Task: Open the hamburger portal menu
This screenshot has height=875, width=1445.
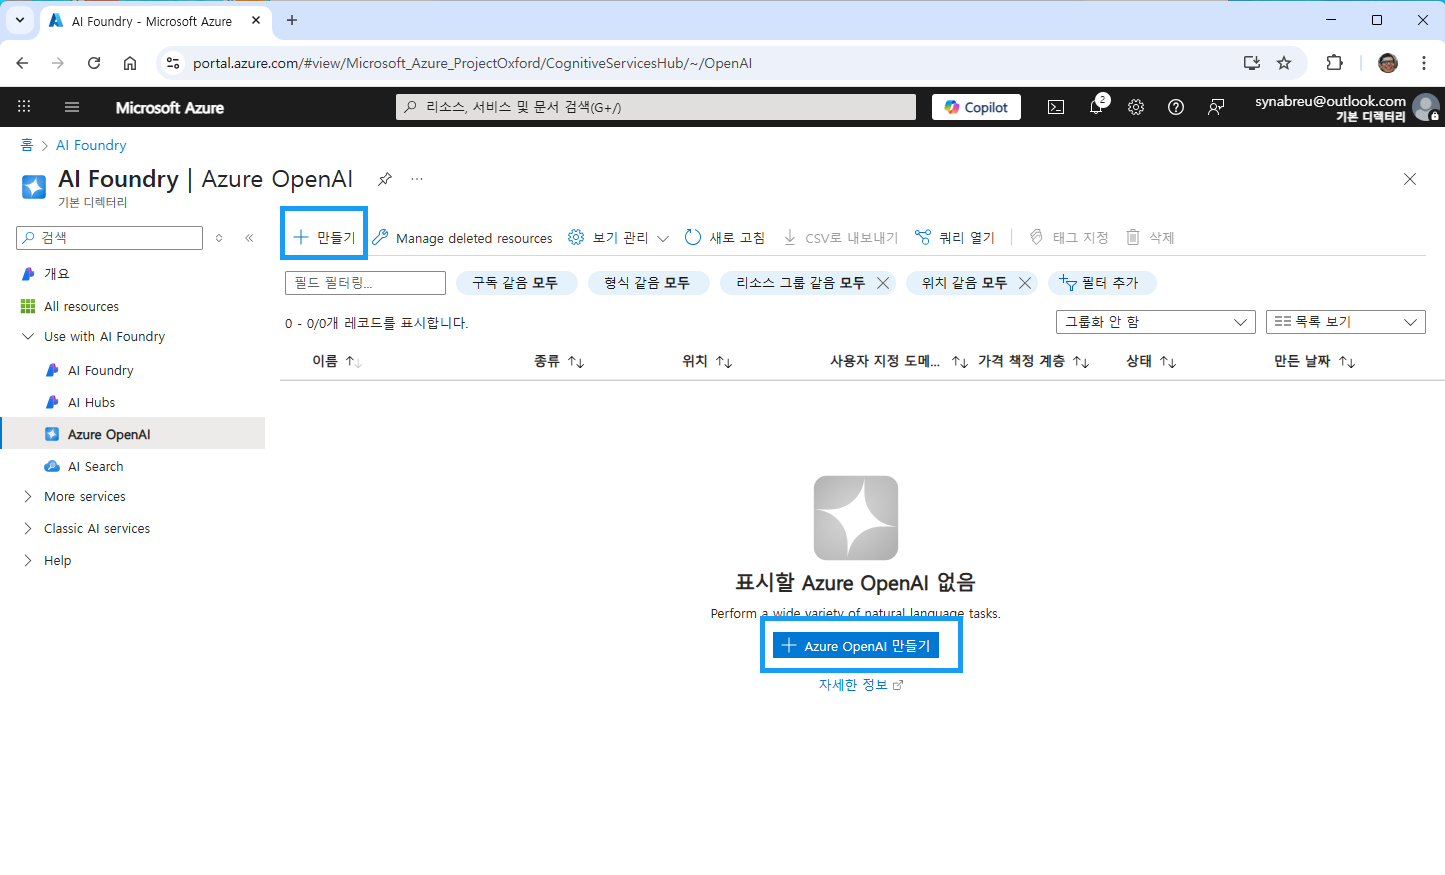Action: tap(72, 107)
